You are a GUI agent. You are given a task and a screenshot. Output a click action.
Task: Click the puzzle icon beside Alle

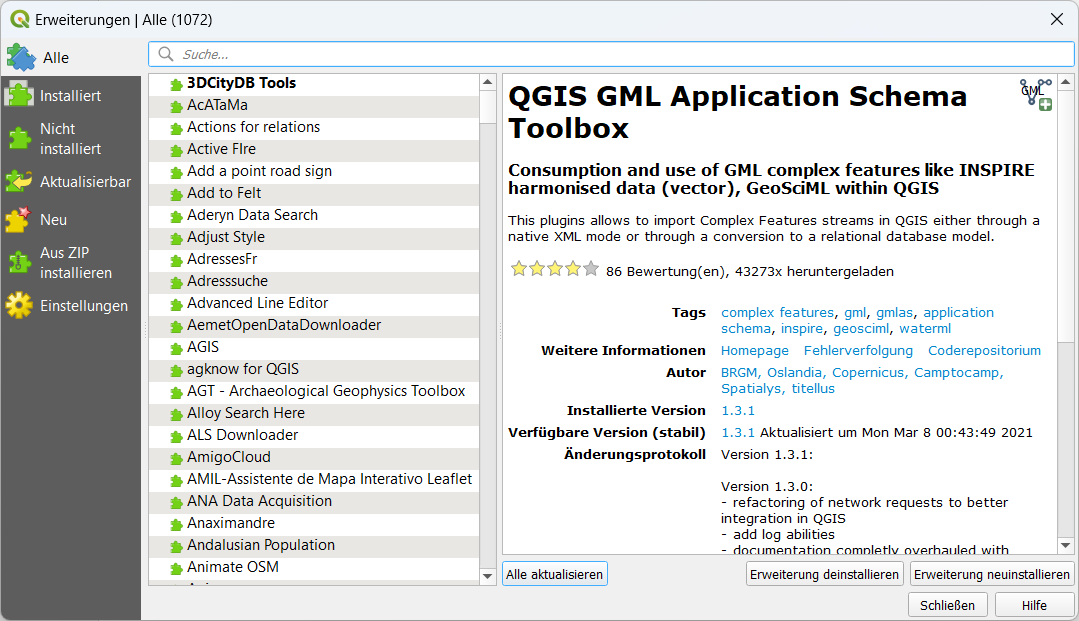coord(21,57)
